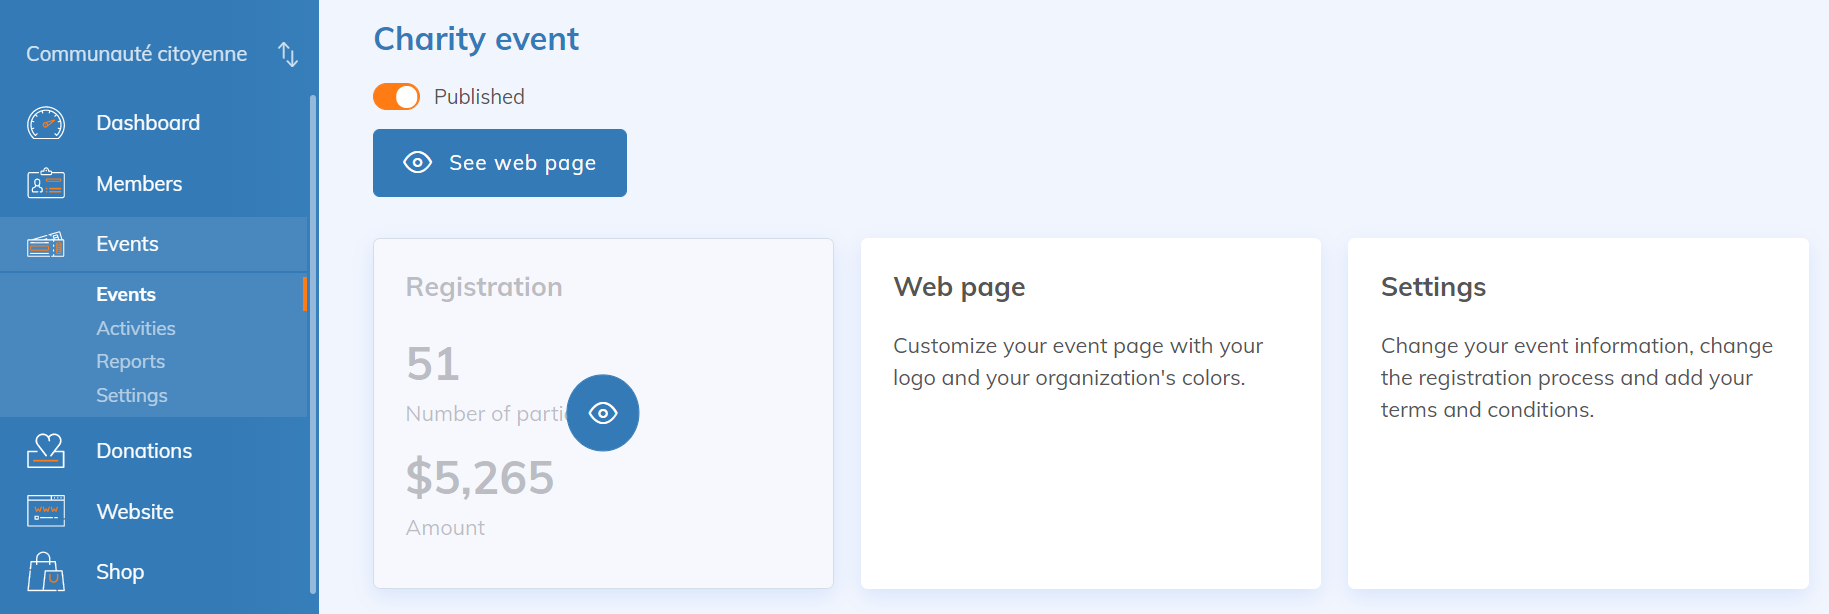This screenshot has height=614, width=1829.
Task: Open the Activities submenu item
Action: [x=135, y=328]
